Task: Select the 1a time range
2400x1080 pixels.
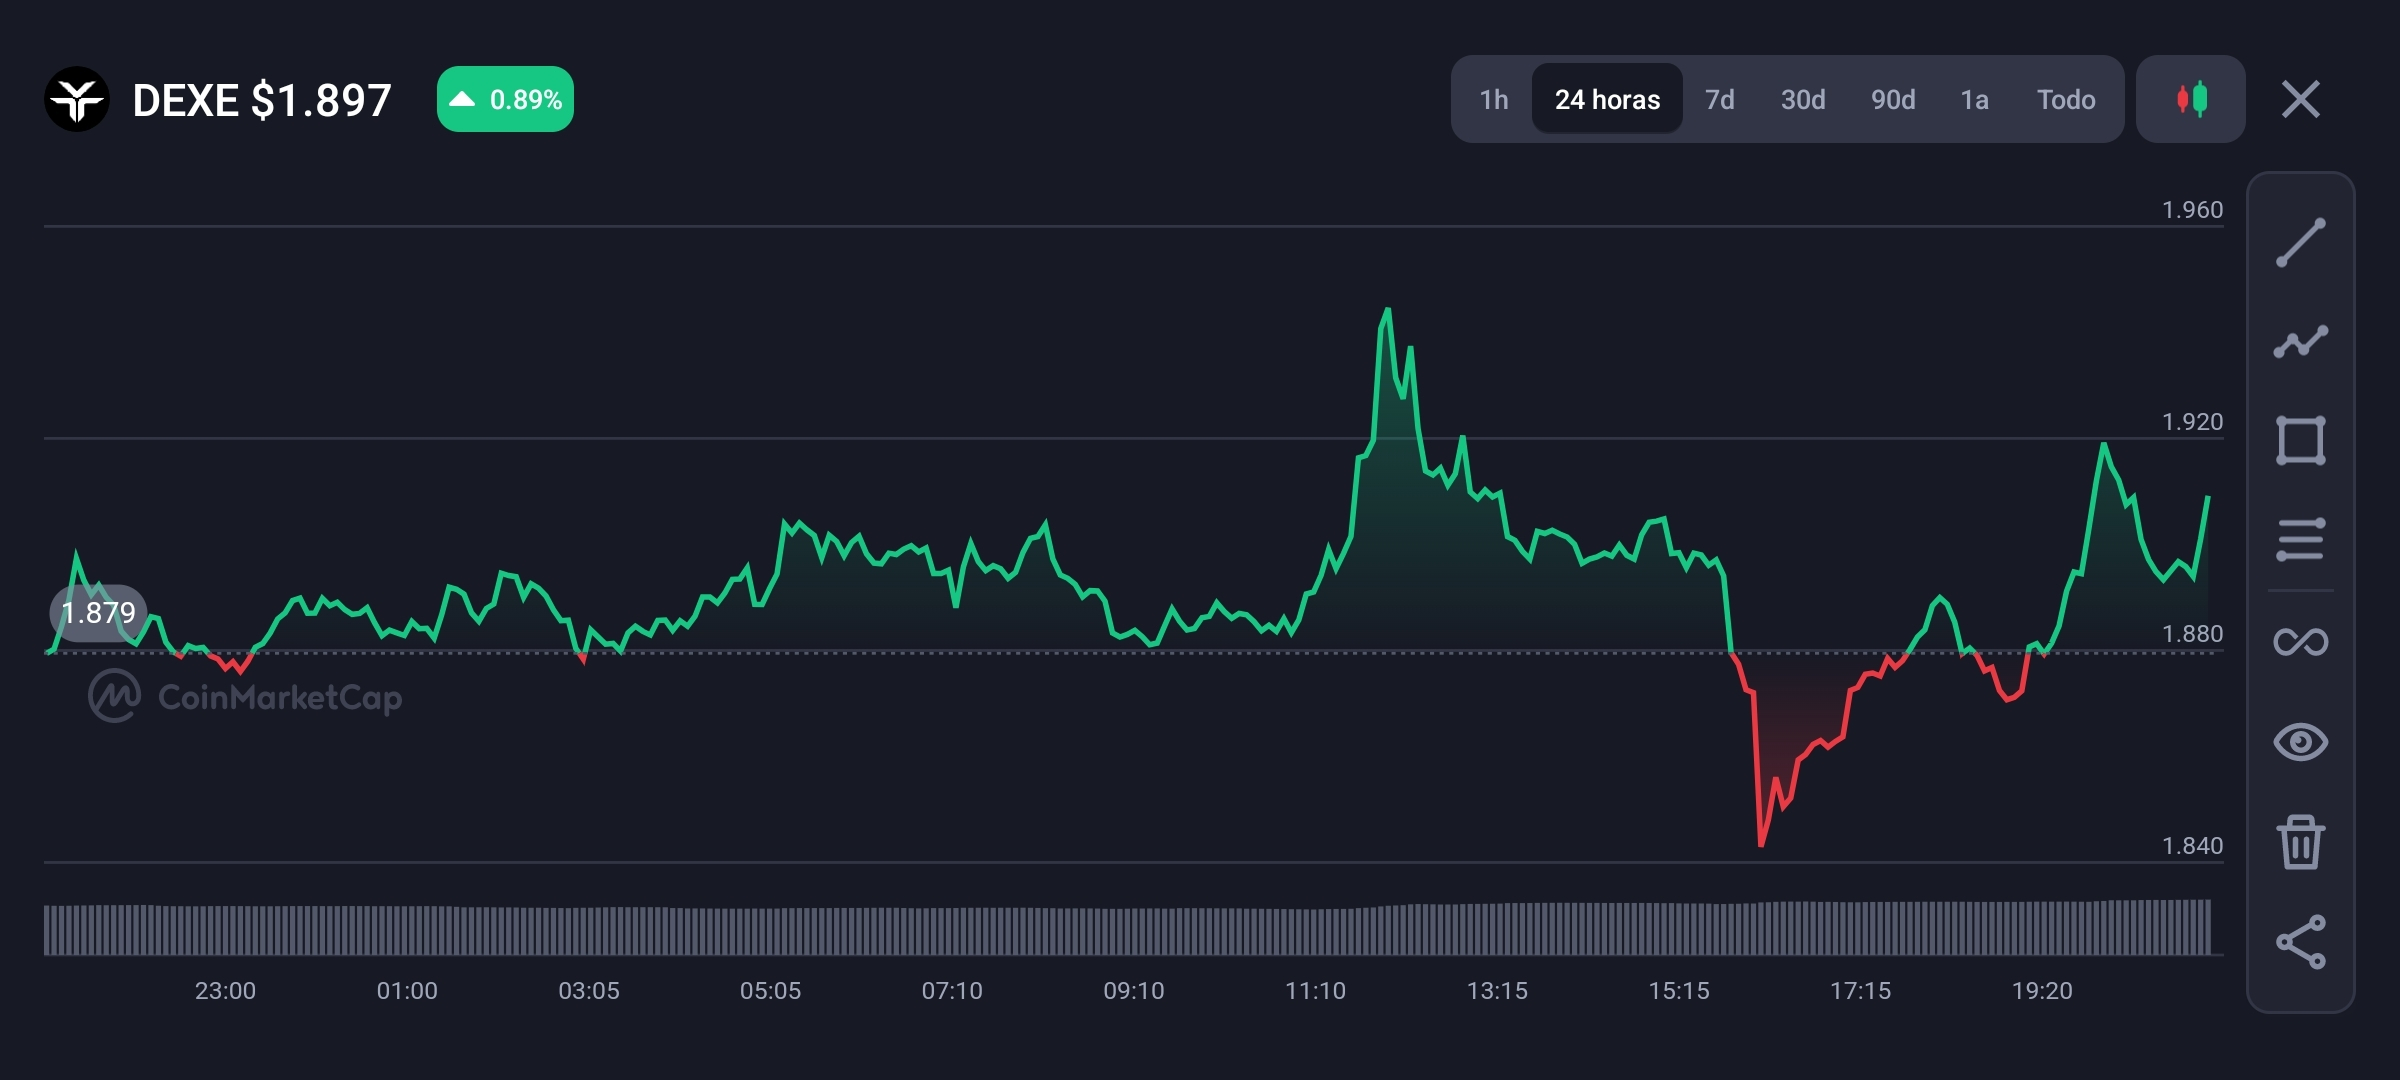Action: (1974, 99)
